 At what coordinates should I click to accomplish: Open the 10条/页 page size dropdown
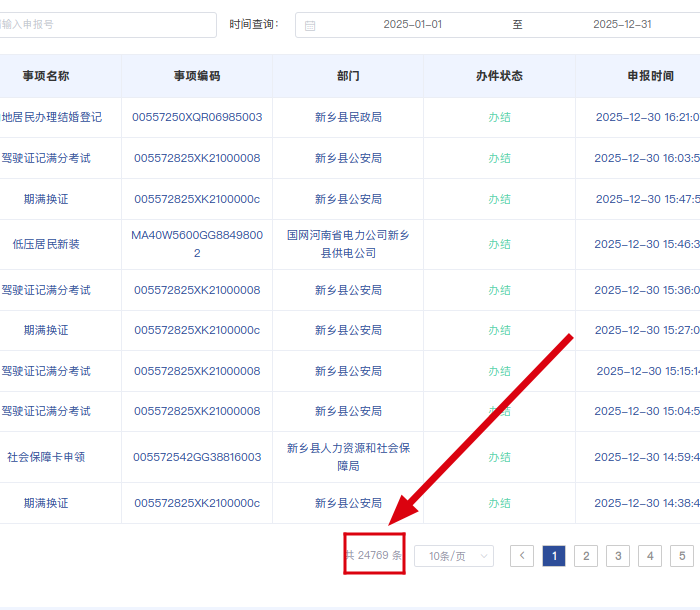pyautogui.click(x=454, y=556)
